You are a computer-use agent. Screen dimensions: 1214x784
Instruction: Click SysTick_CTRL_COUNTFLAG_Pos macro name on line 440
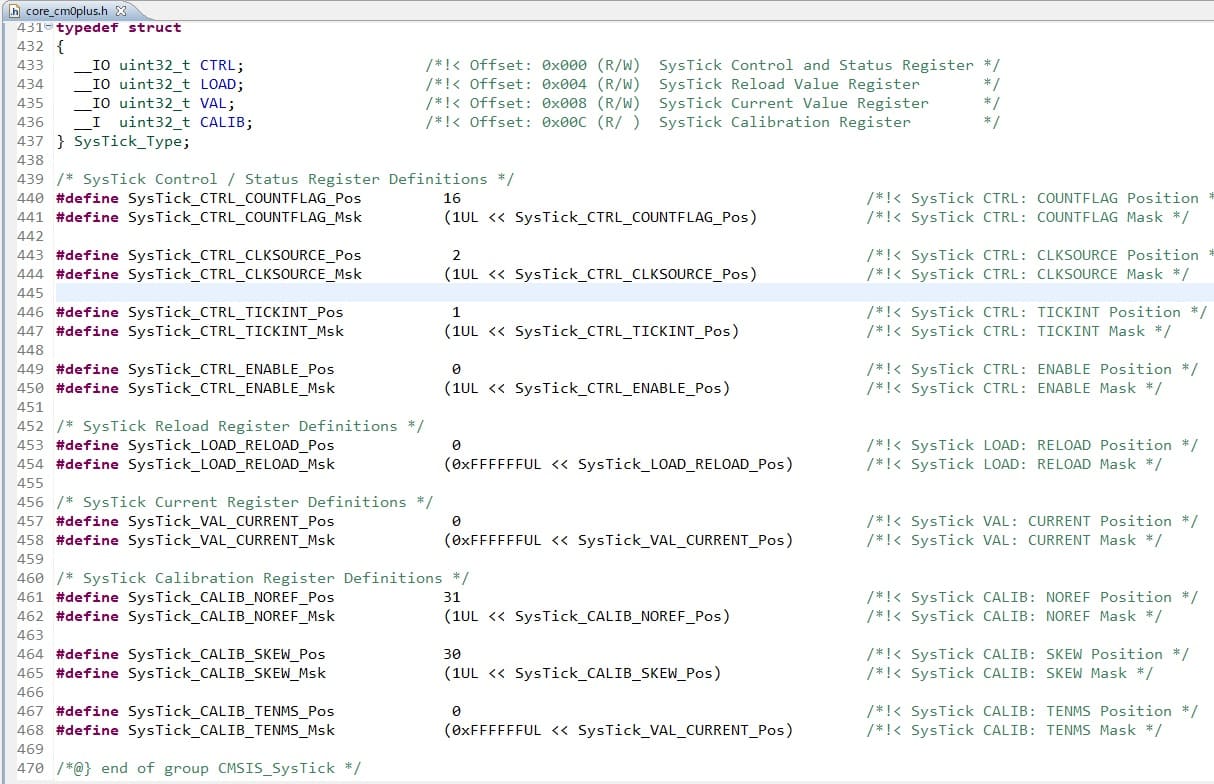[244, 198]
